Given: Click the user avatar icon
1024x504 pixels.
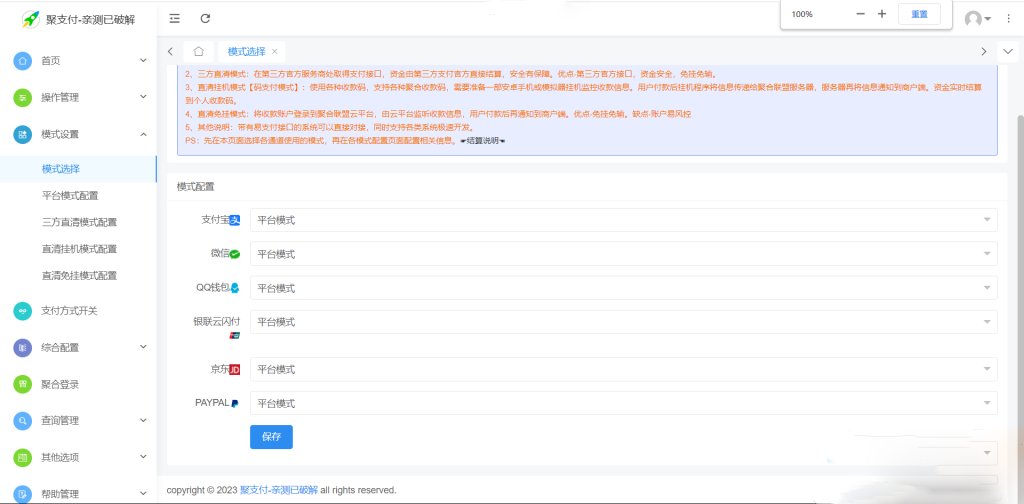Looking at the screenshot, I should click(973, 19).
